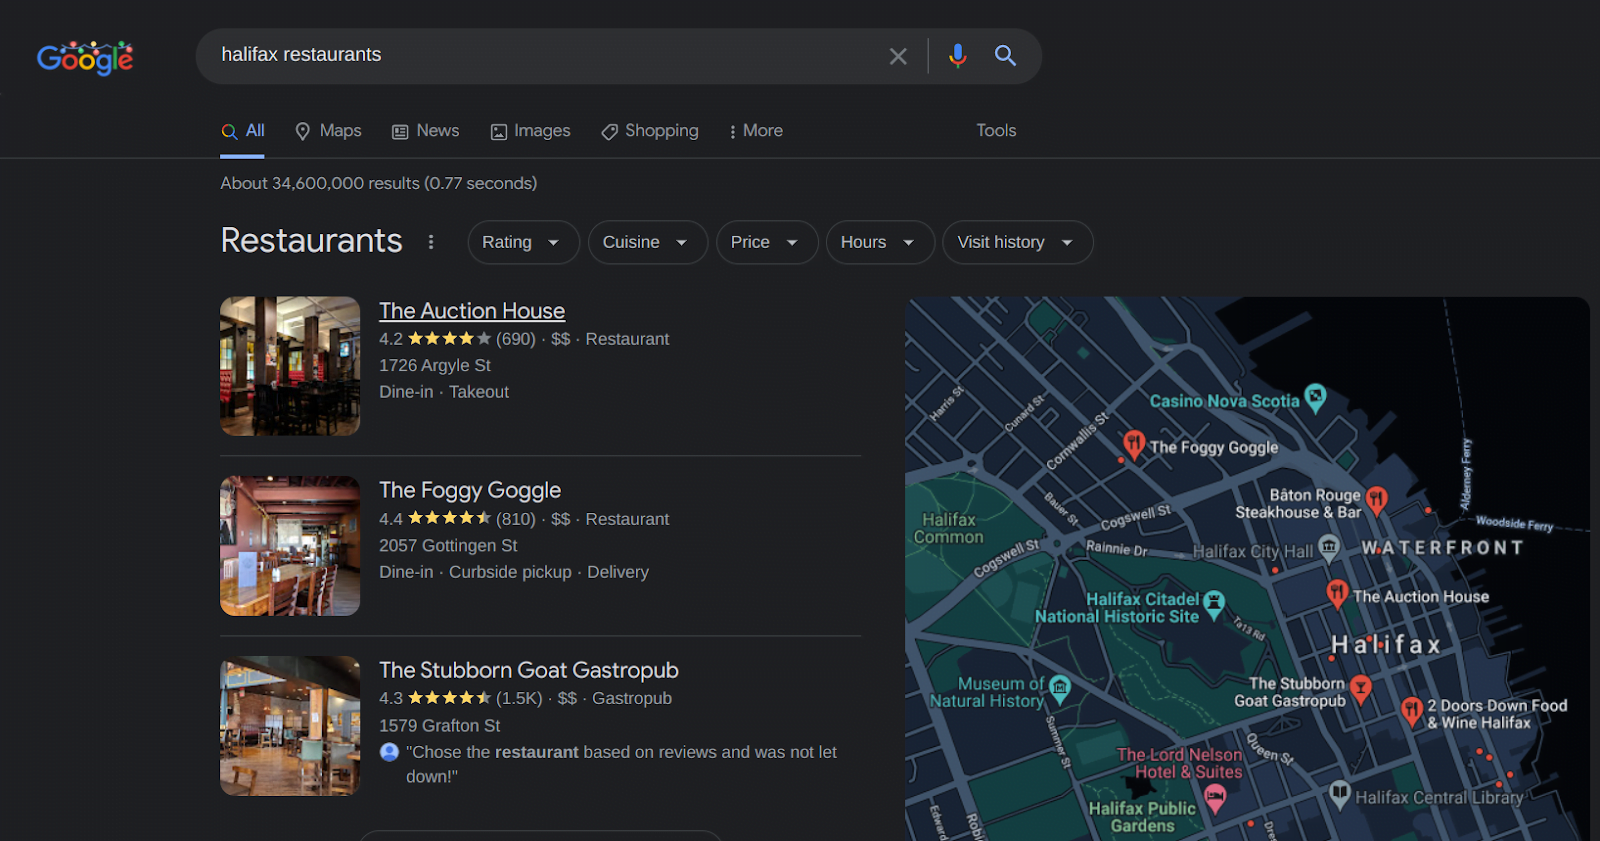Click Baton Rouge Steakhouse map pin
Screen dimensions: 1600x841
click(1376, 499)
